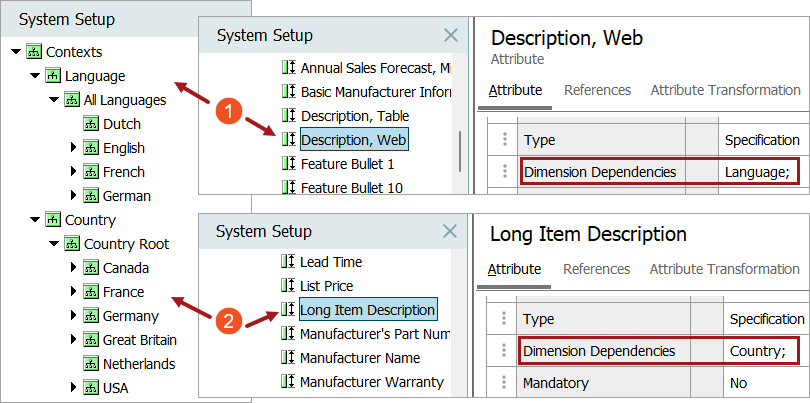Click the Netherlands context icon
Viewport: 810px width, 403px height.
tap(90, 364)
